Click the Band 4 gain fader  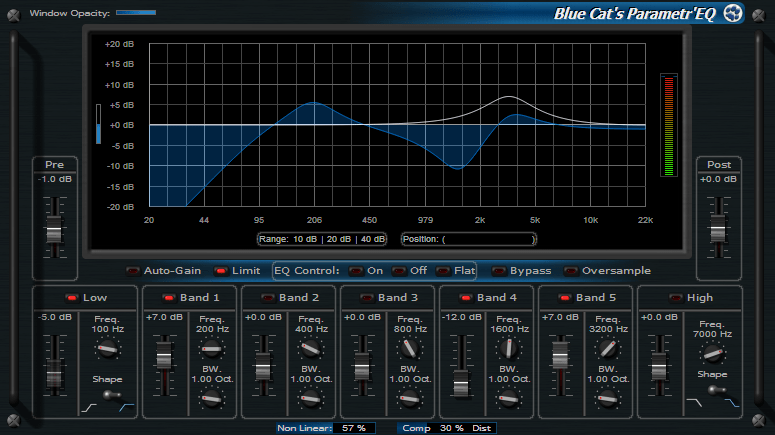tap(461, 384)
